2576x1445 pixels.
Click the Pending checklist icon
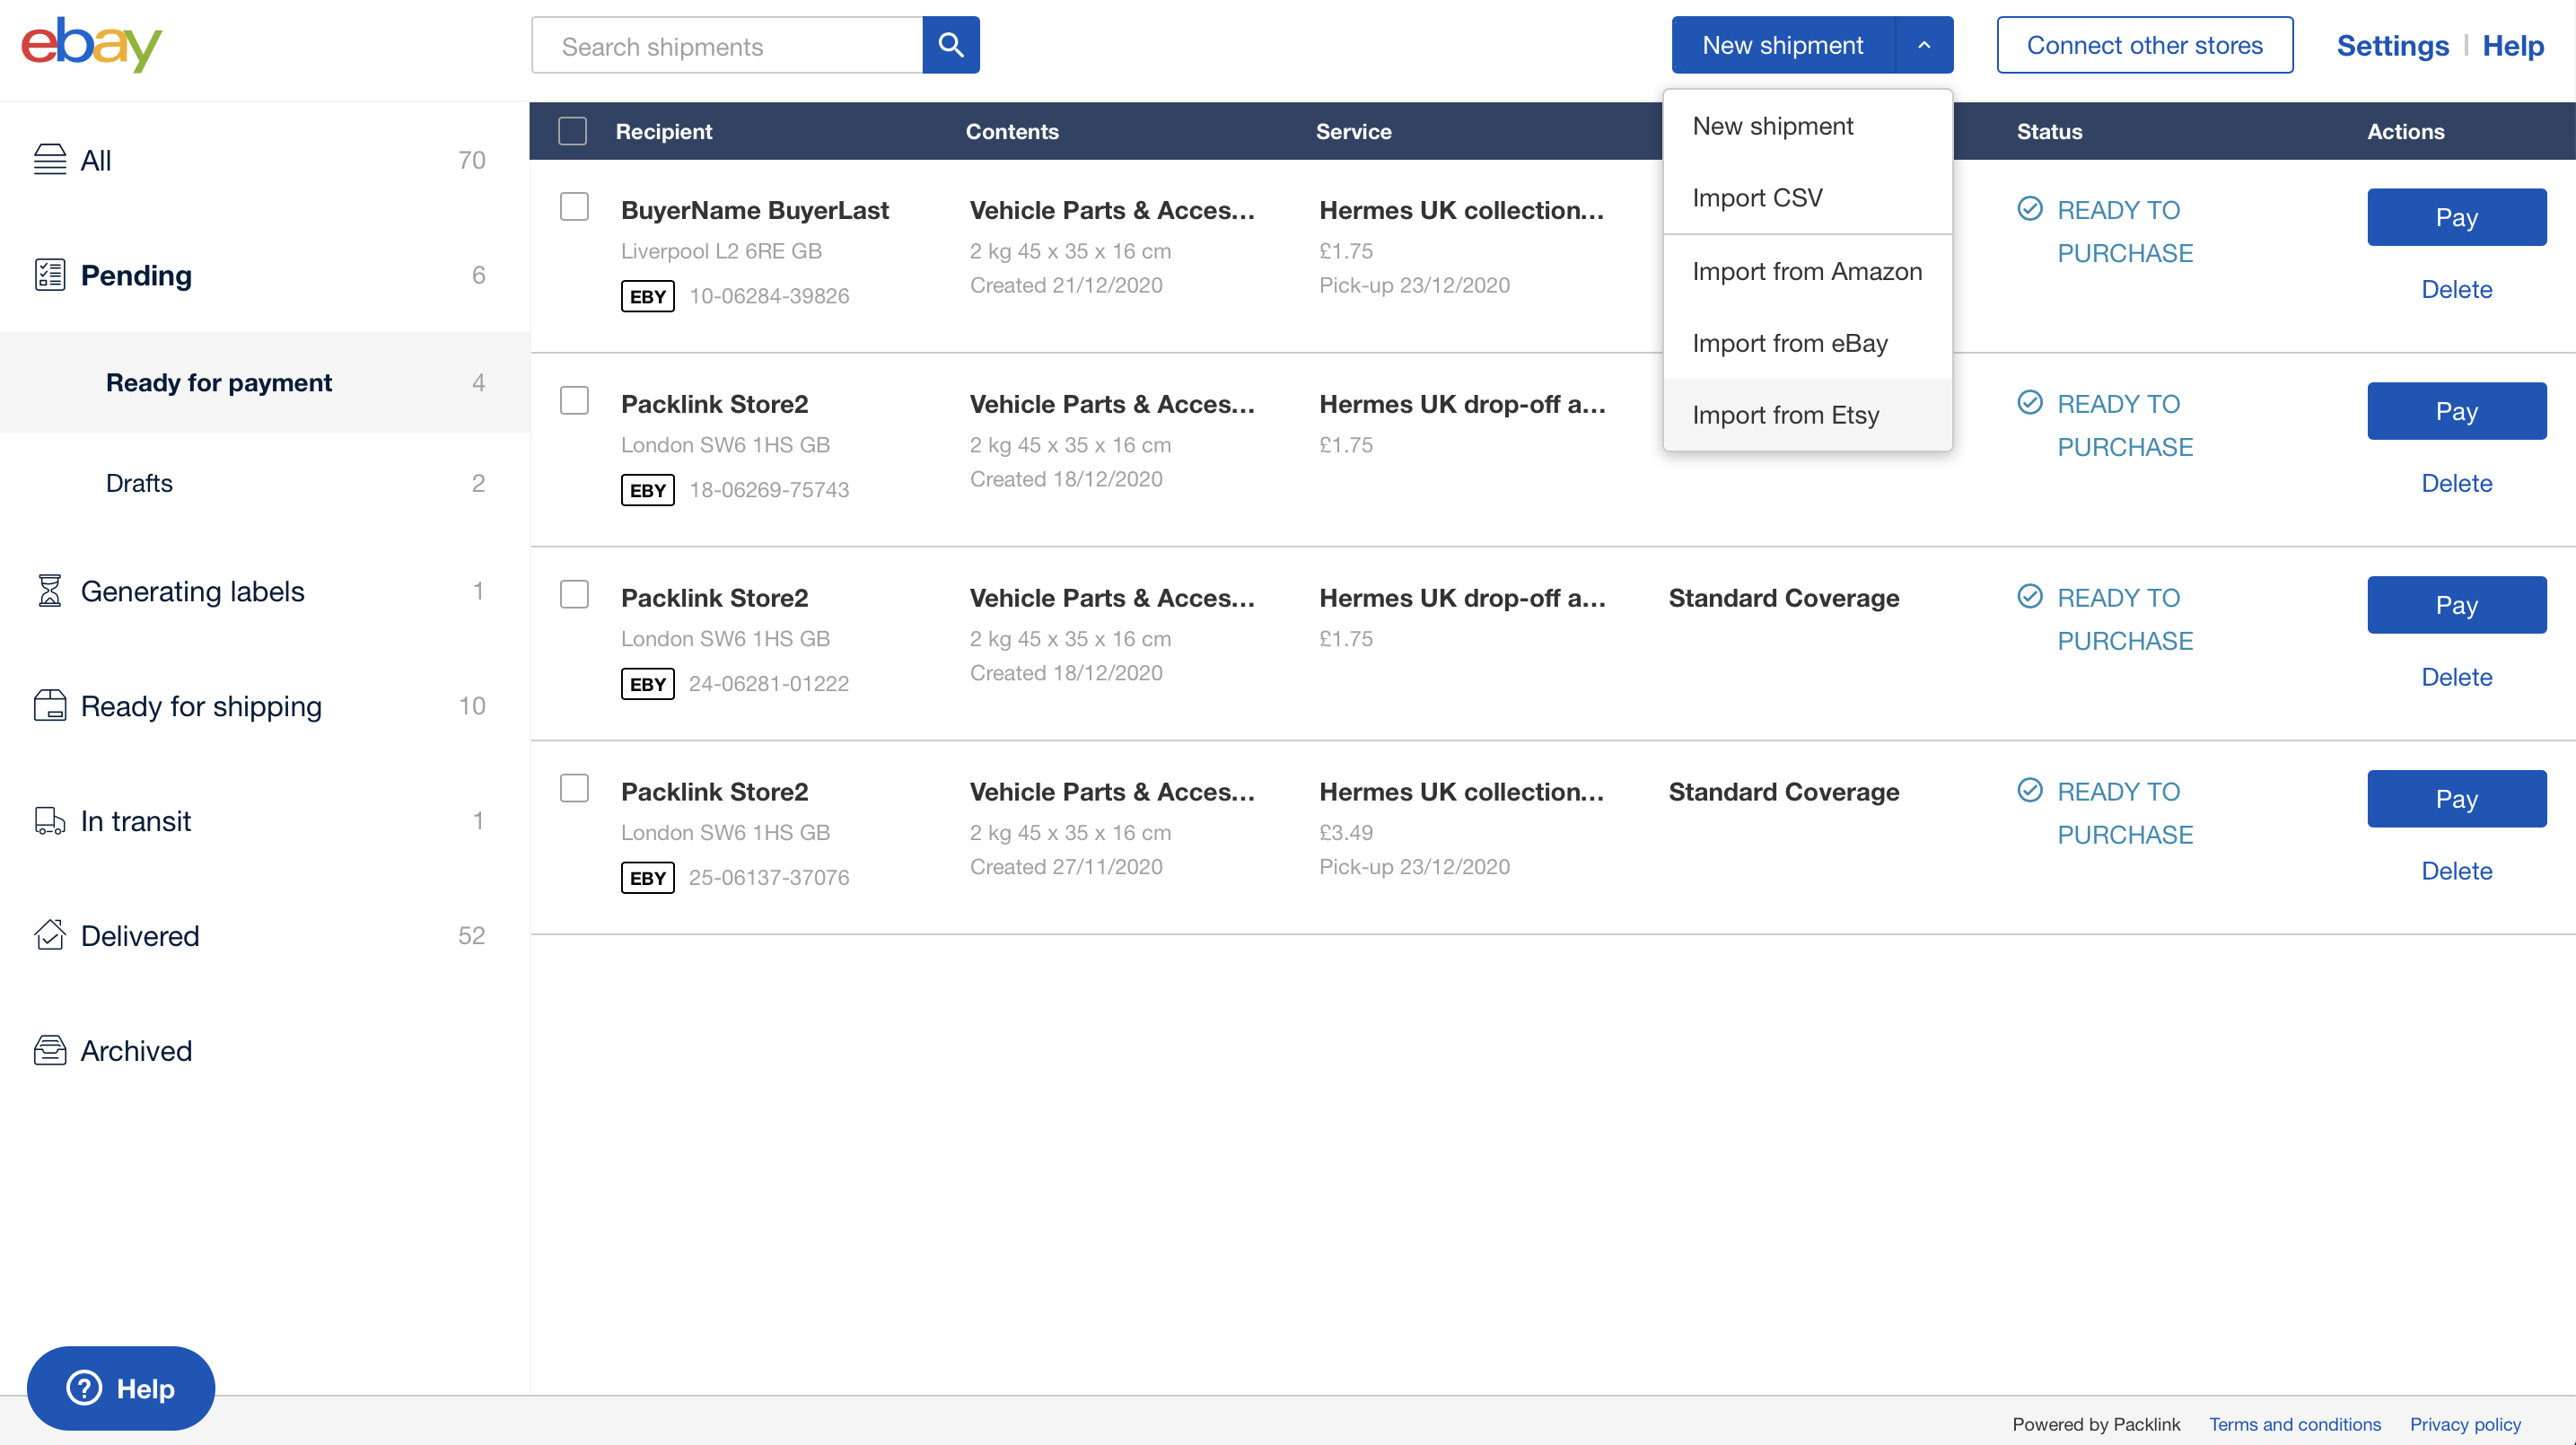50,275
